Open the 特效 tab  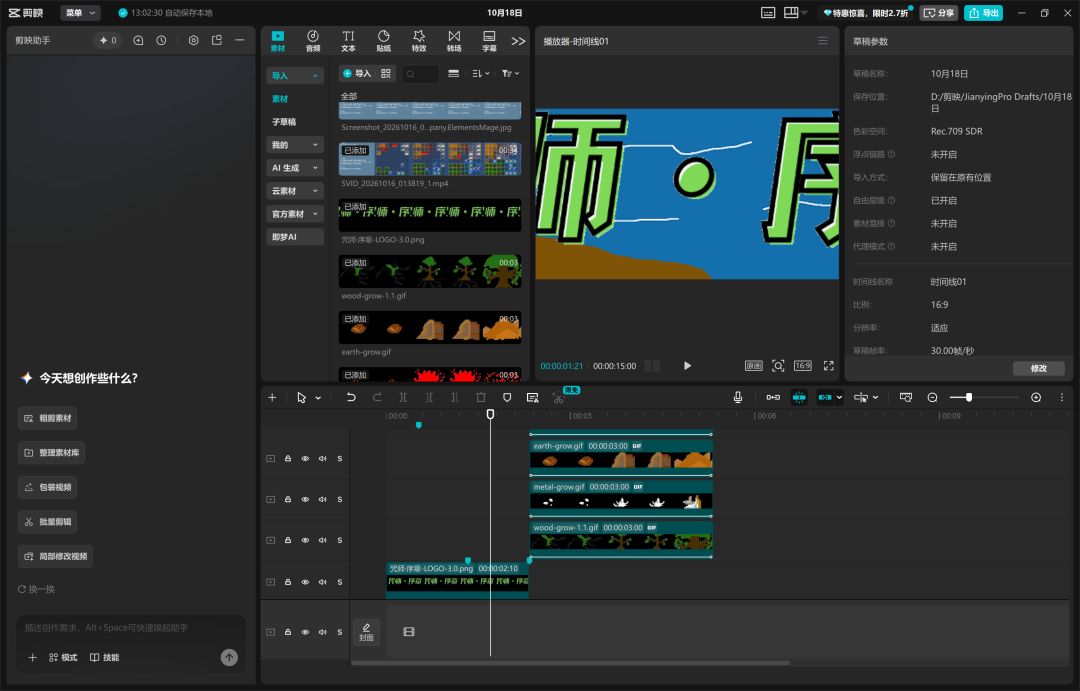pos(419,41)
